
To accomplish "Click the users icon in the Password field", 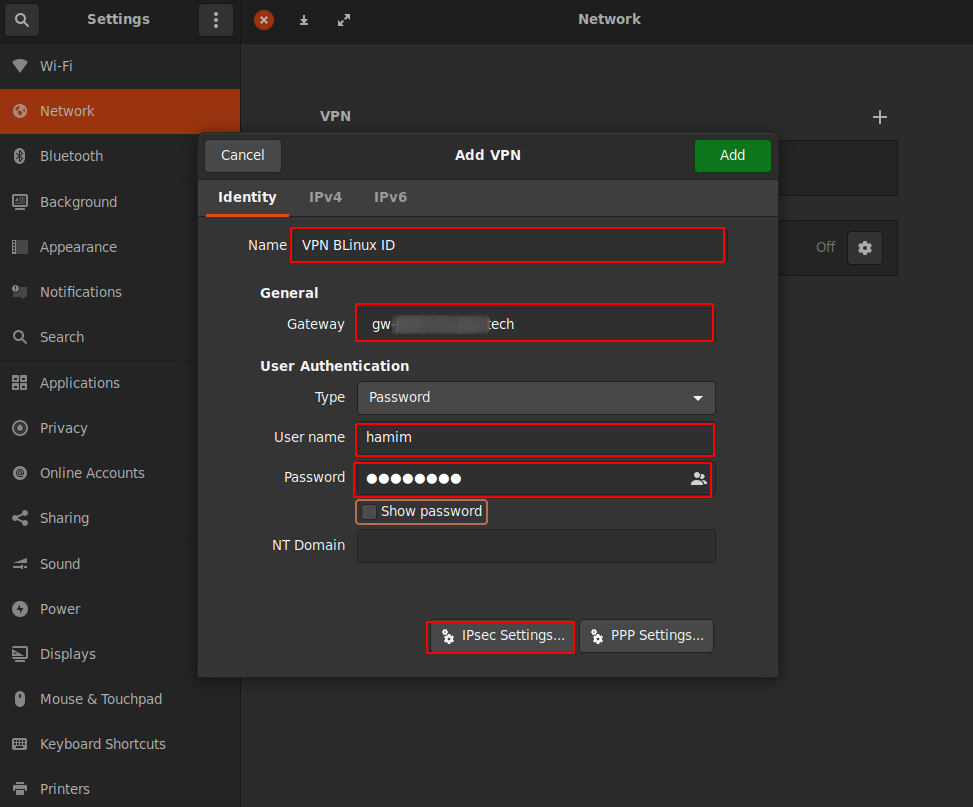I will [x=698, y=479].
